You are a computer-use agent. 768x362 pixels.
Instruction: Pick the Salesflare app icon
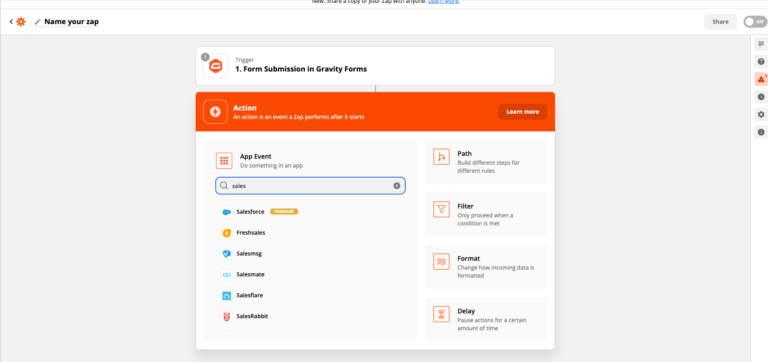226,296
